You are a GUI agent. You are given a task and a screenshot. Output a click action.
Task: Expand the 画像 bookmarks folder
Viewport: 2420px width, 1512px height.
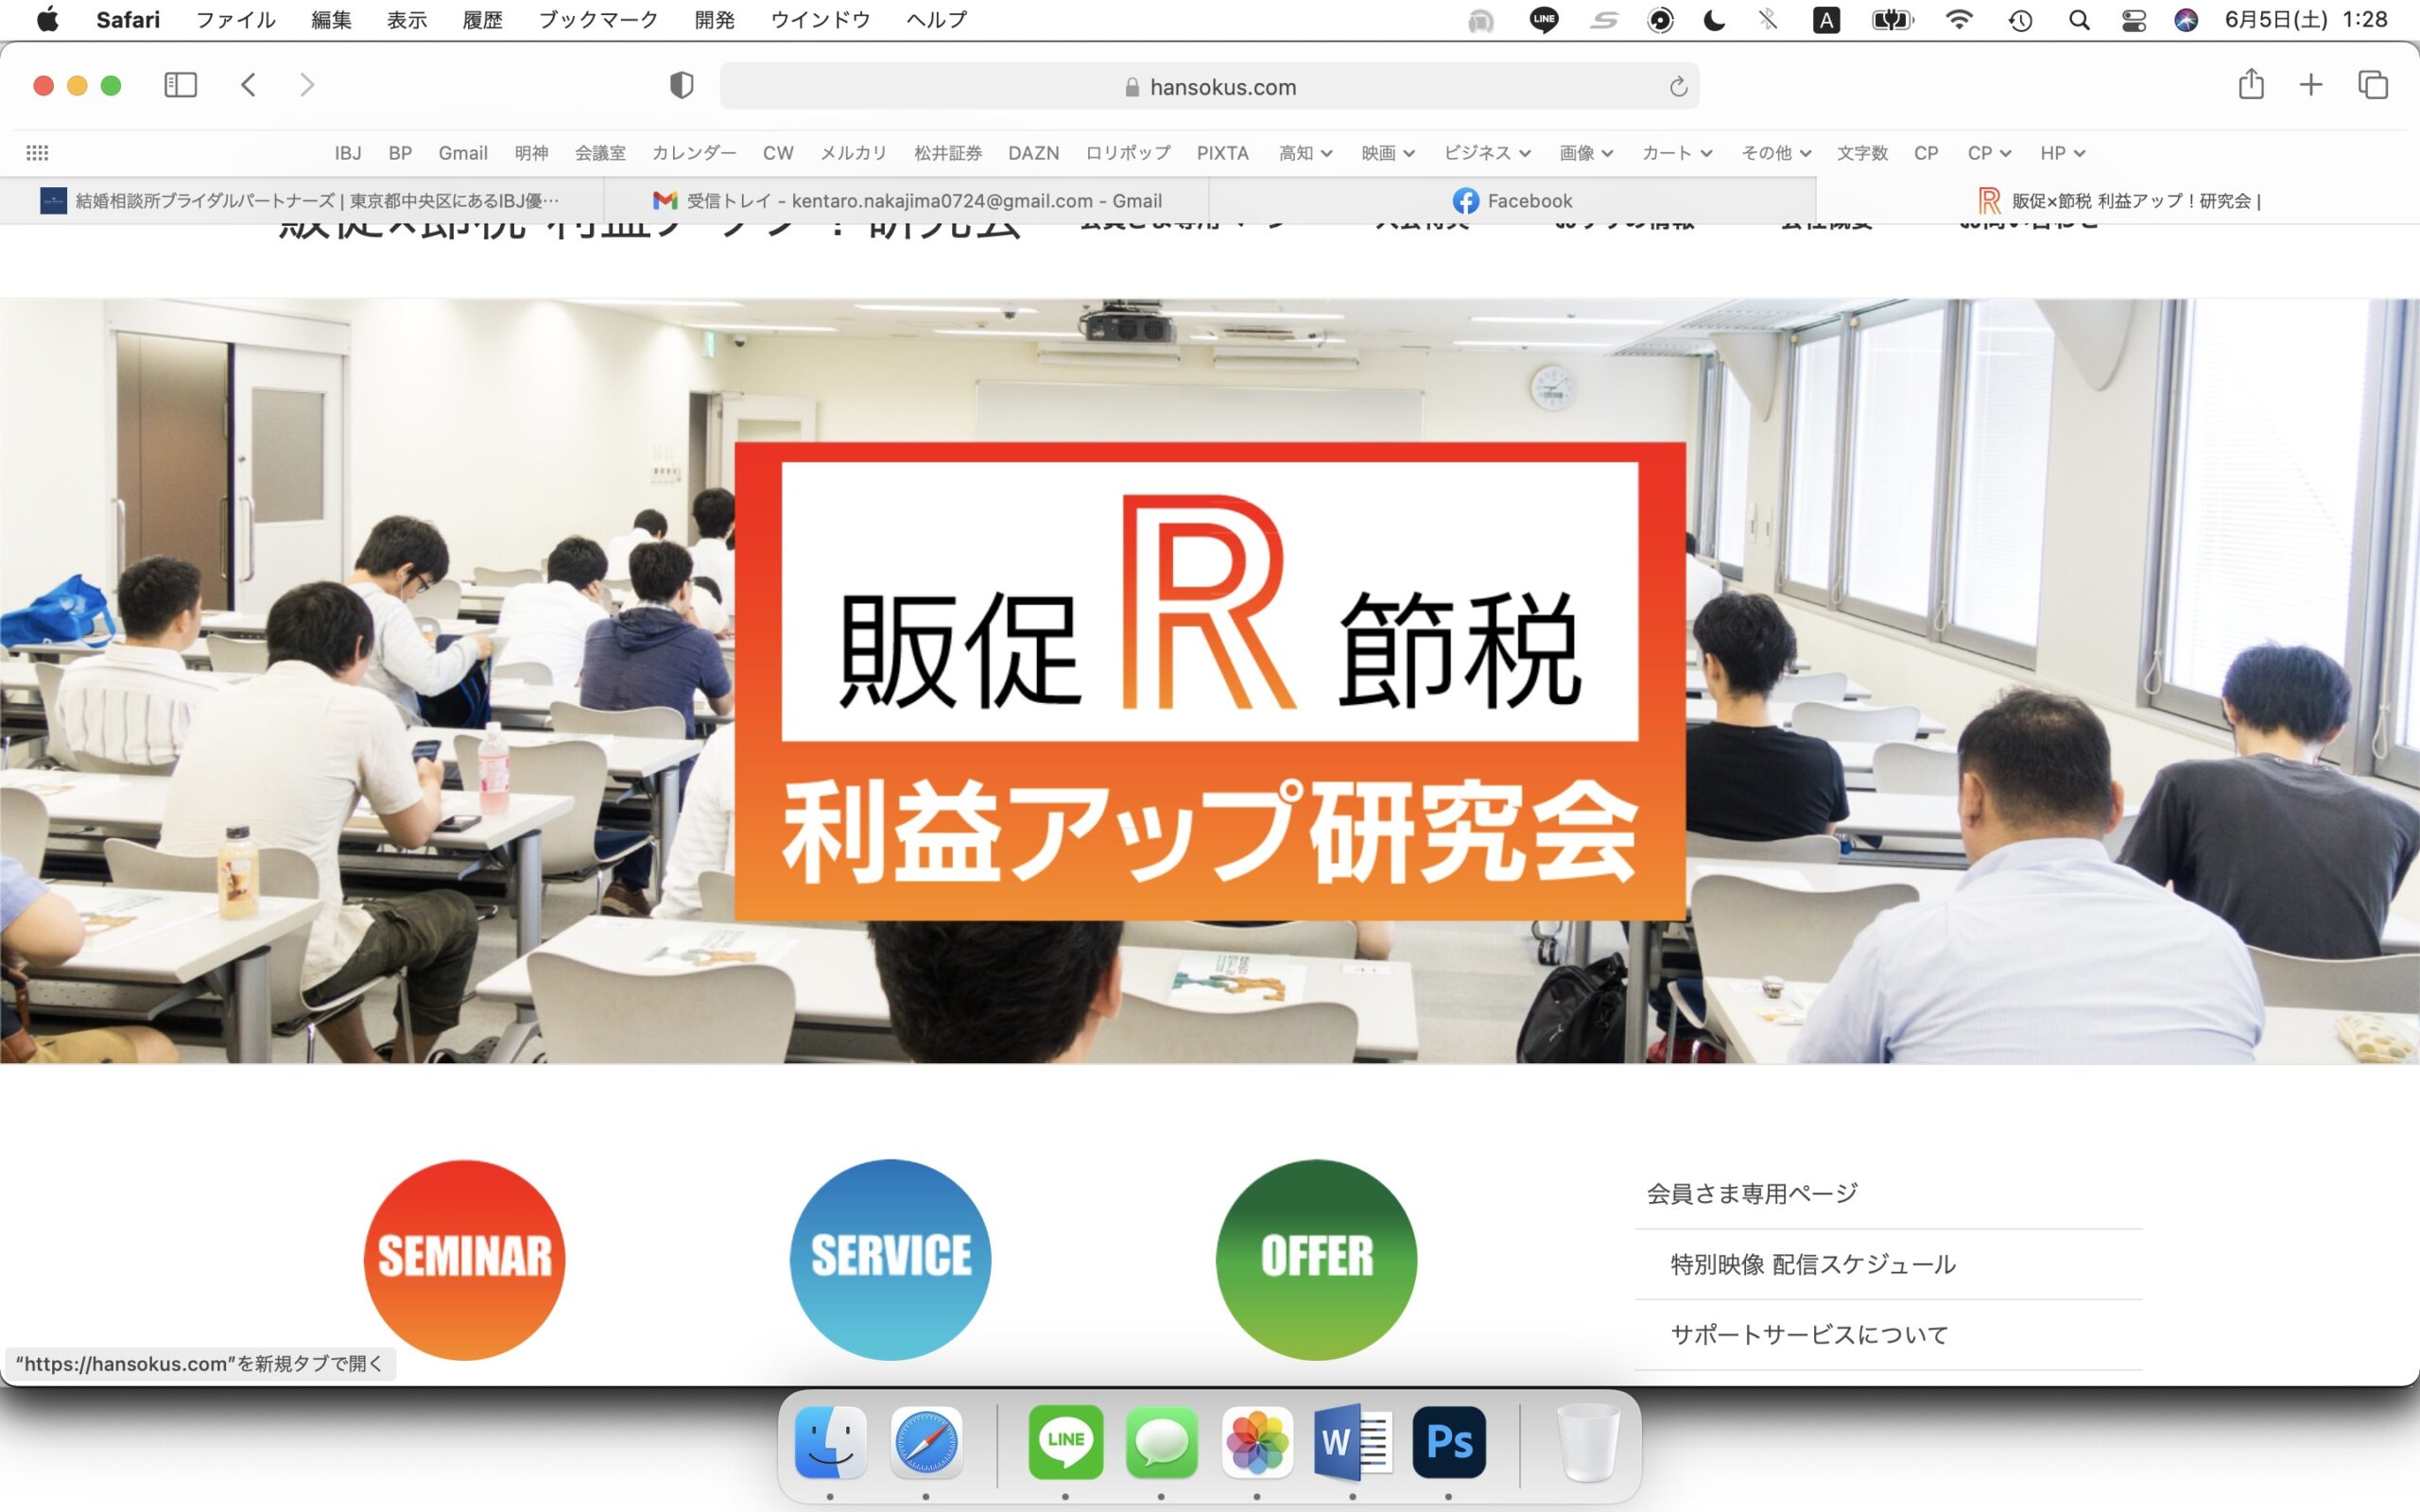1586,153
